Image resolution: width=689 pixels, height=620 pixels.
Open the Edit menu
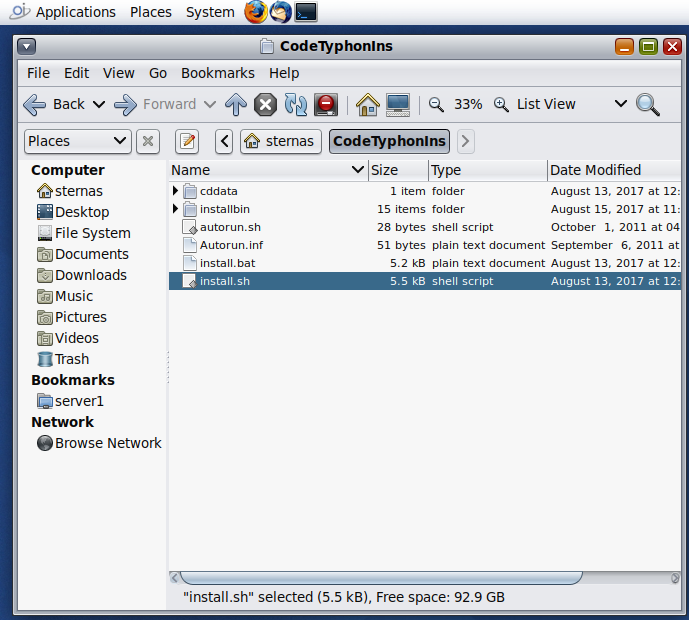click(x=76, y=73)
